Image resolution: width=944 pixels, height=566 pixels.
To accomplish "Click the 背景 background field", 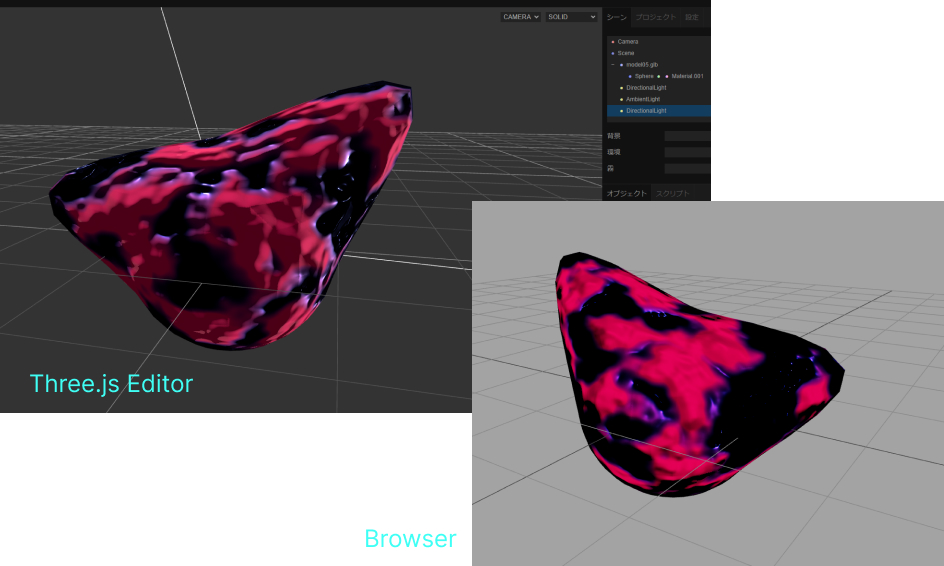I will pos(687,135).
